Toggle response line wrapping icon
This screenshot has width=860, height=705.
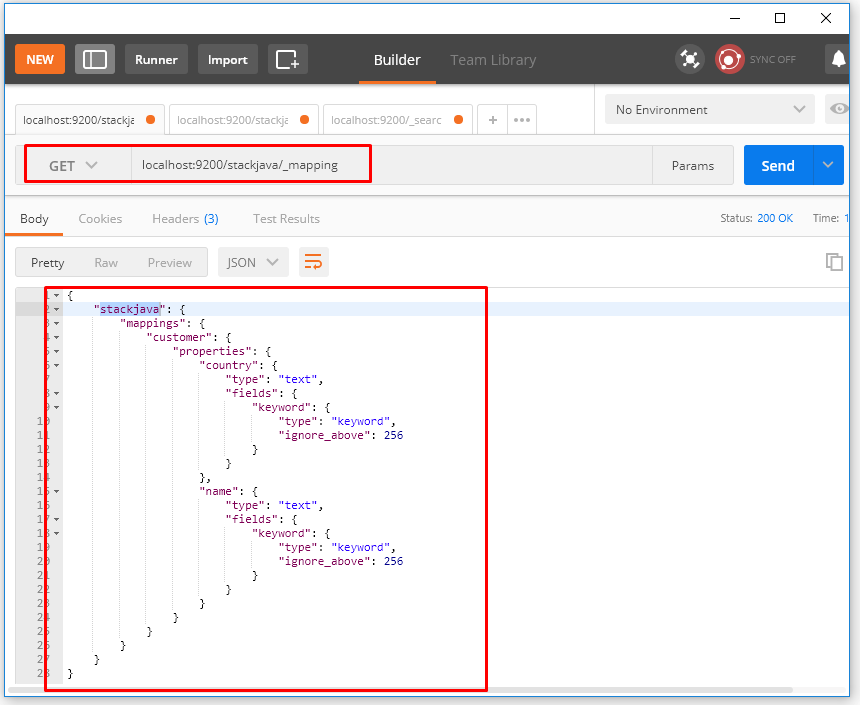(314, 261)
